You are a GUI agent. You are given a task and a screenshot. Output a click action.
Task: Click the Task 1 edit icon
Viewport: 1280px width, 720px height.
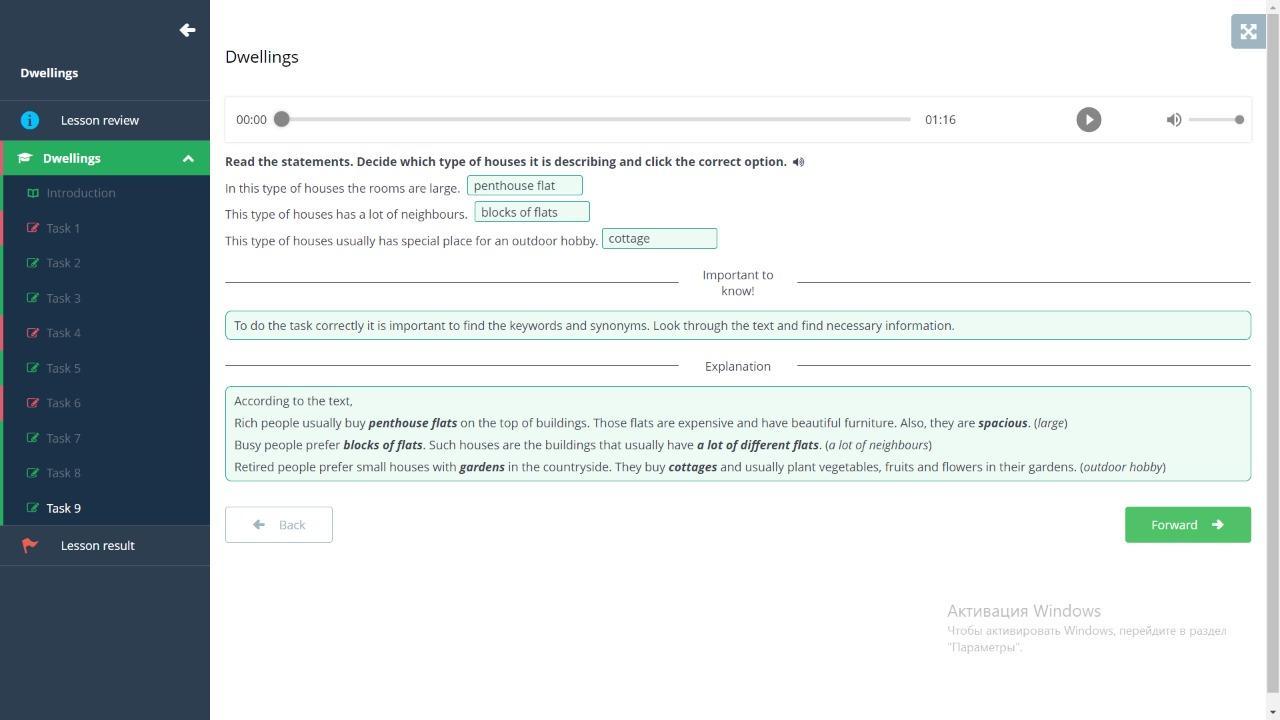pyautogui.click(x=33, y=228)
